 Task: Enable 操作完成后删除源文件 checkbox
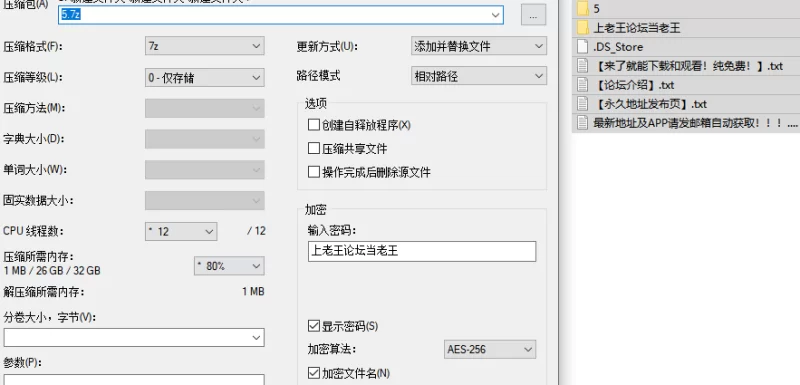coord(314,172)
